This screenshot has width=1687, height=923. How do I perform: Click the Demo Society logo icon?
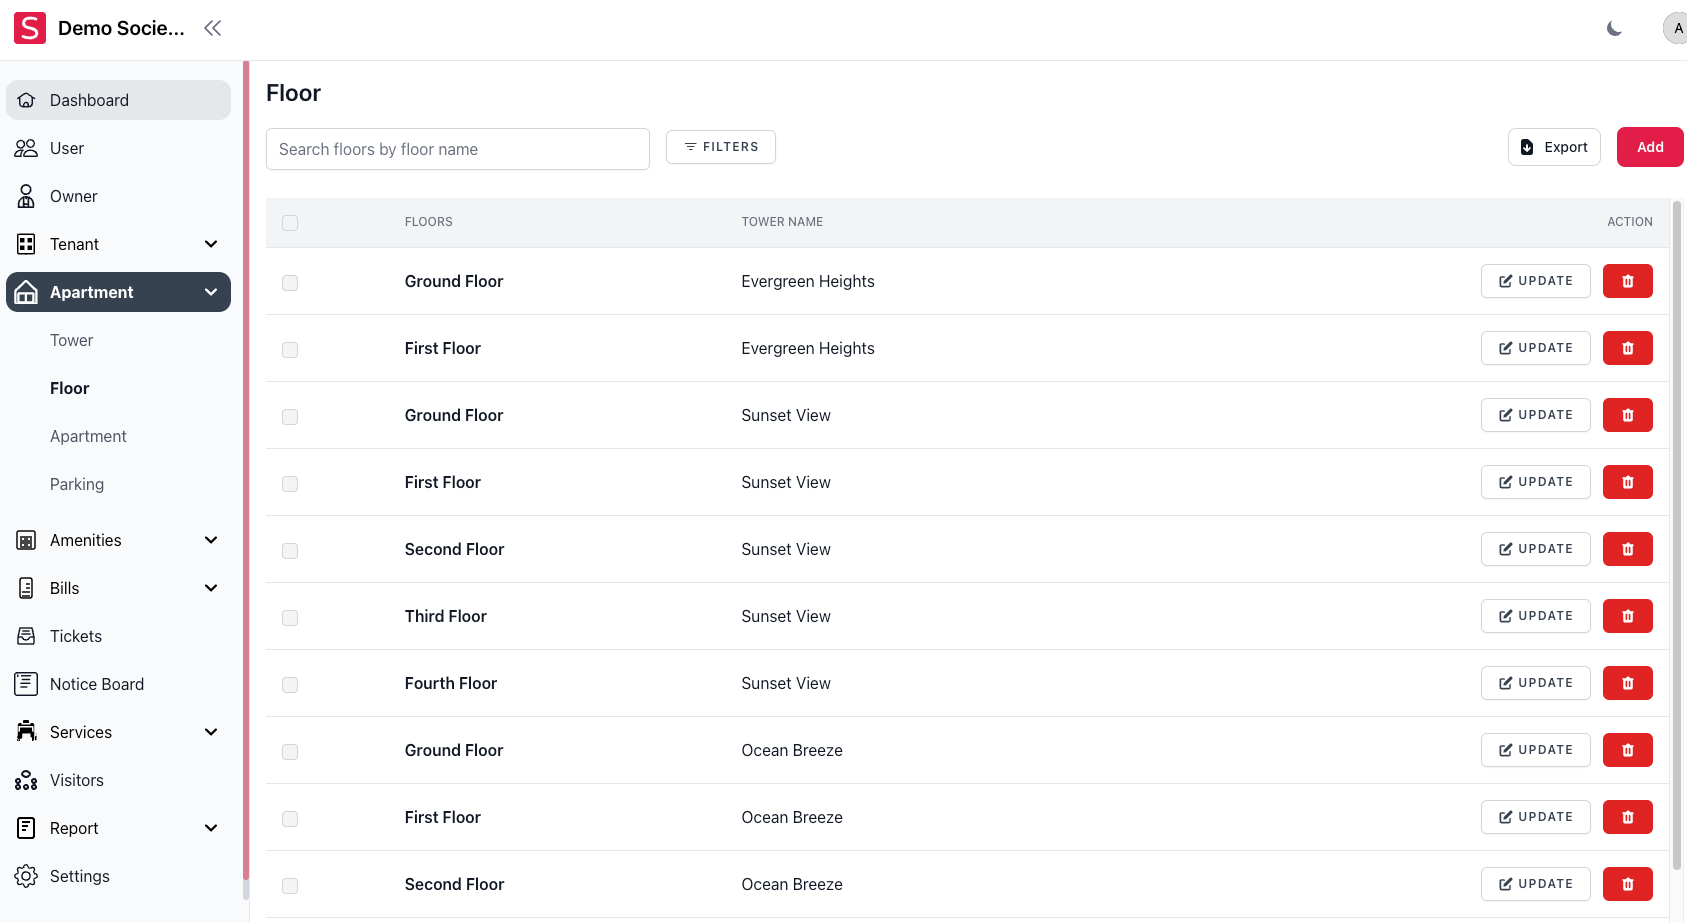coord(30,28)
